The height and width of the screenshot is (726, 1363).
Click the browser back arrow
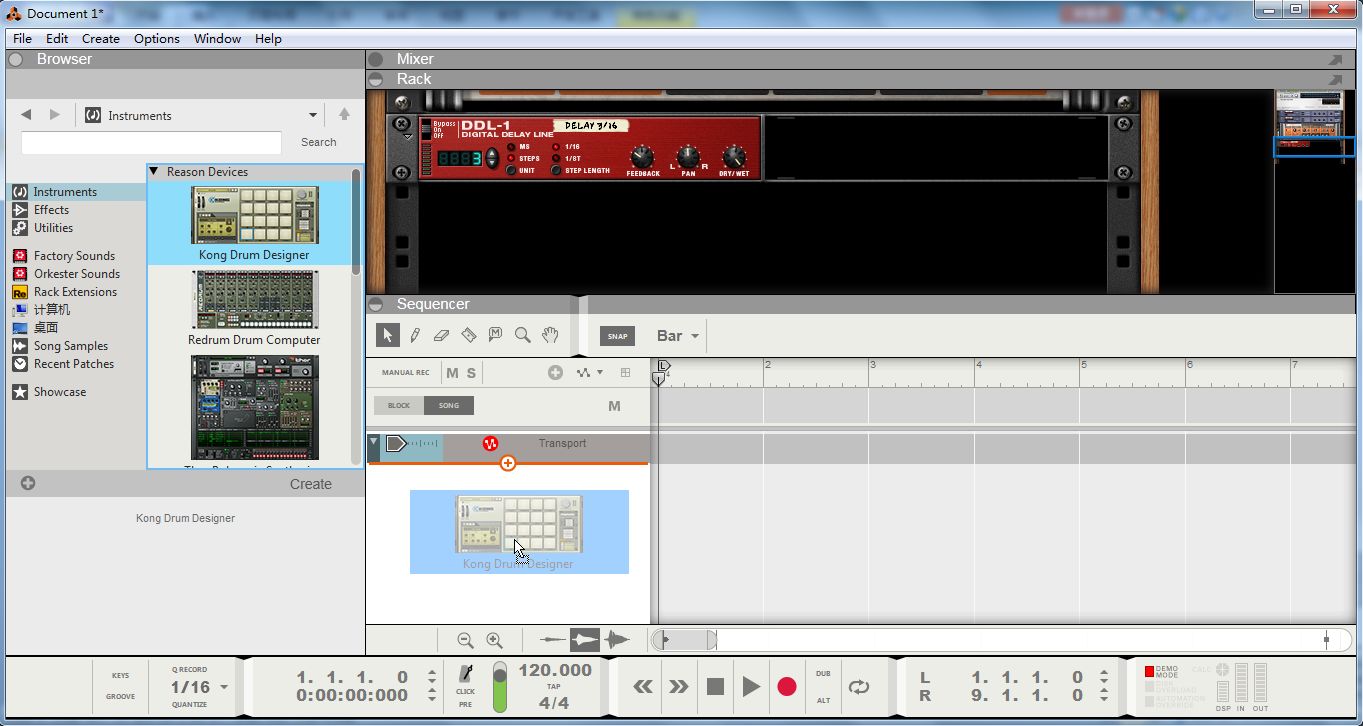[x=27, y=115]
